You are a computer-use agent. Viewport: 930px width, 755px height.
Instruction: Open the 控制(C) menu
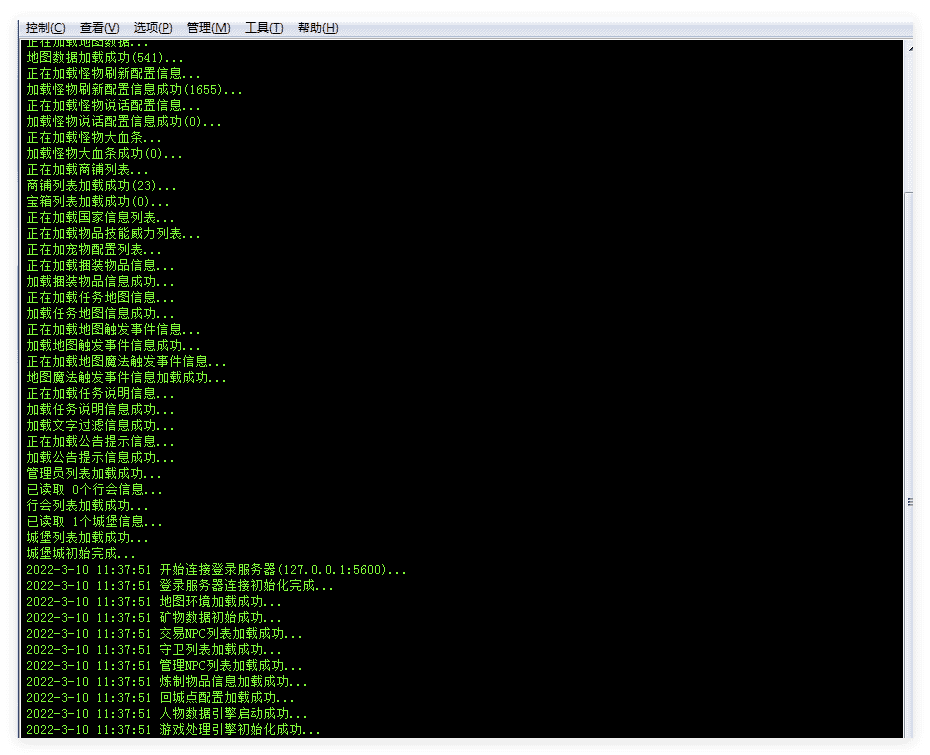[45, 28]
